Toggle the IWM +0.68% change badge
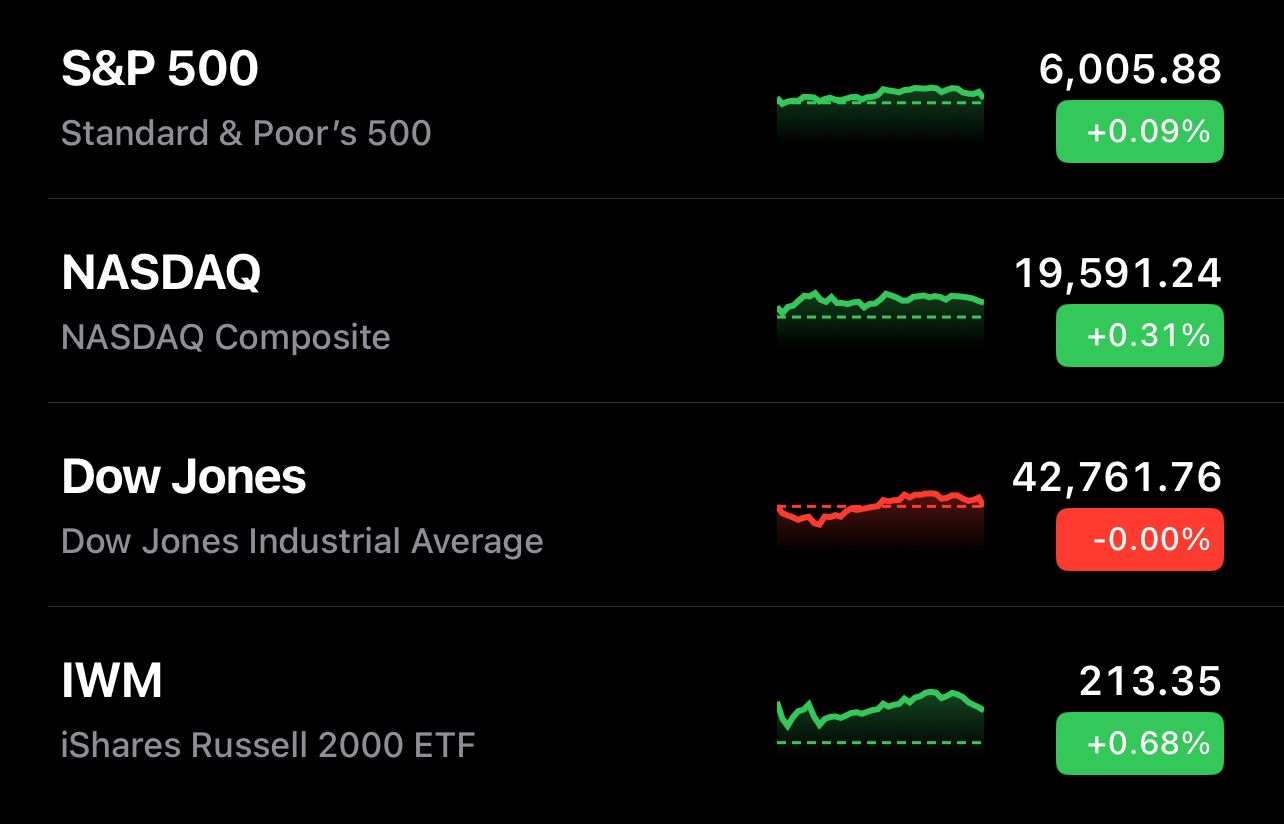Screen dimensions: 1284x824 [1140, 743]
